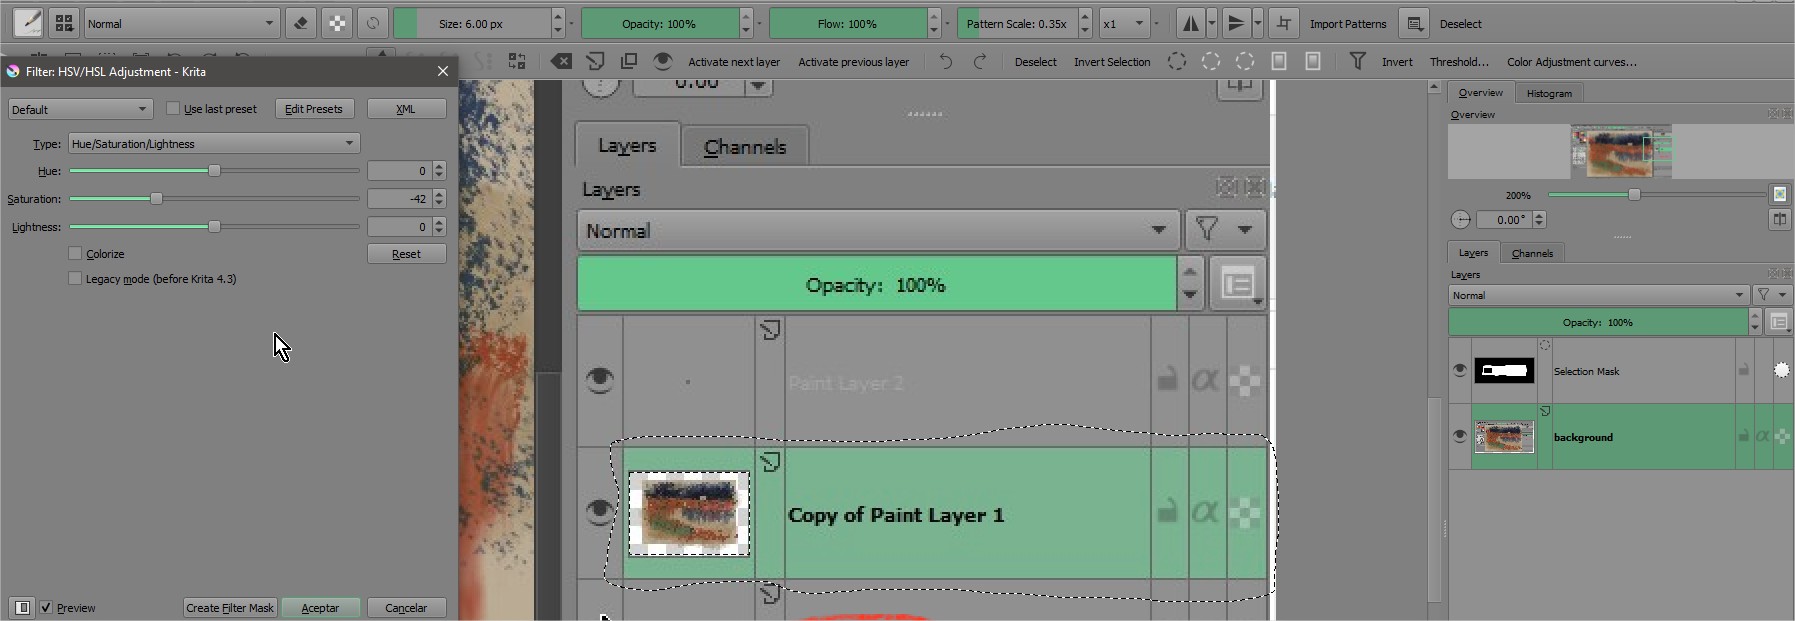Check the Colorize option

(75, 253)
